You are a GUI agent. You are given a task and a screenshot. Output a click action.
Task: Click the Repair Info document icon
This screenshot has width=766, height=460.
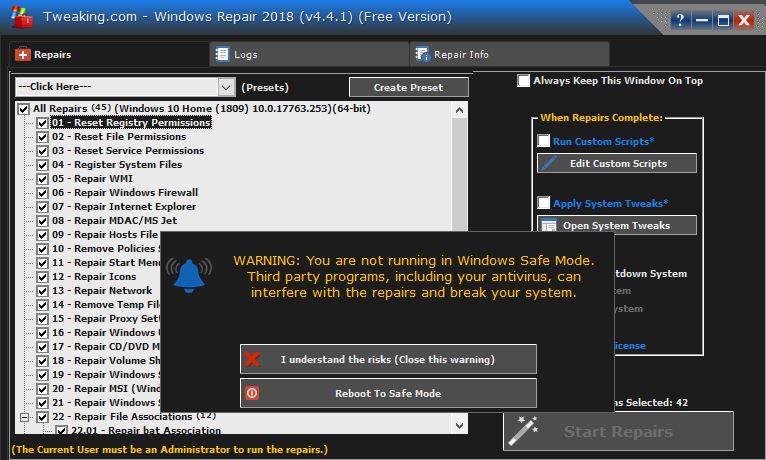422,54
